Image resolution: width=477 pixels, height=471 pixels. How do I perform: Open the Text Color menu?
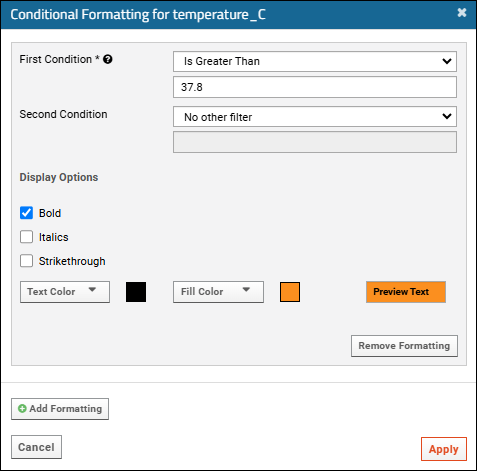pyautogui.click(x=65, y=292)
